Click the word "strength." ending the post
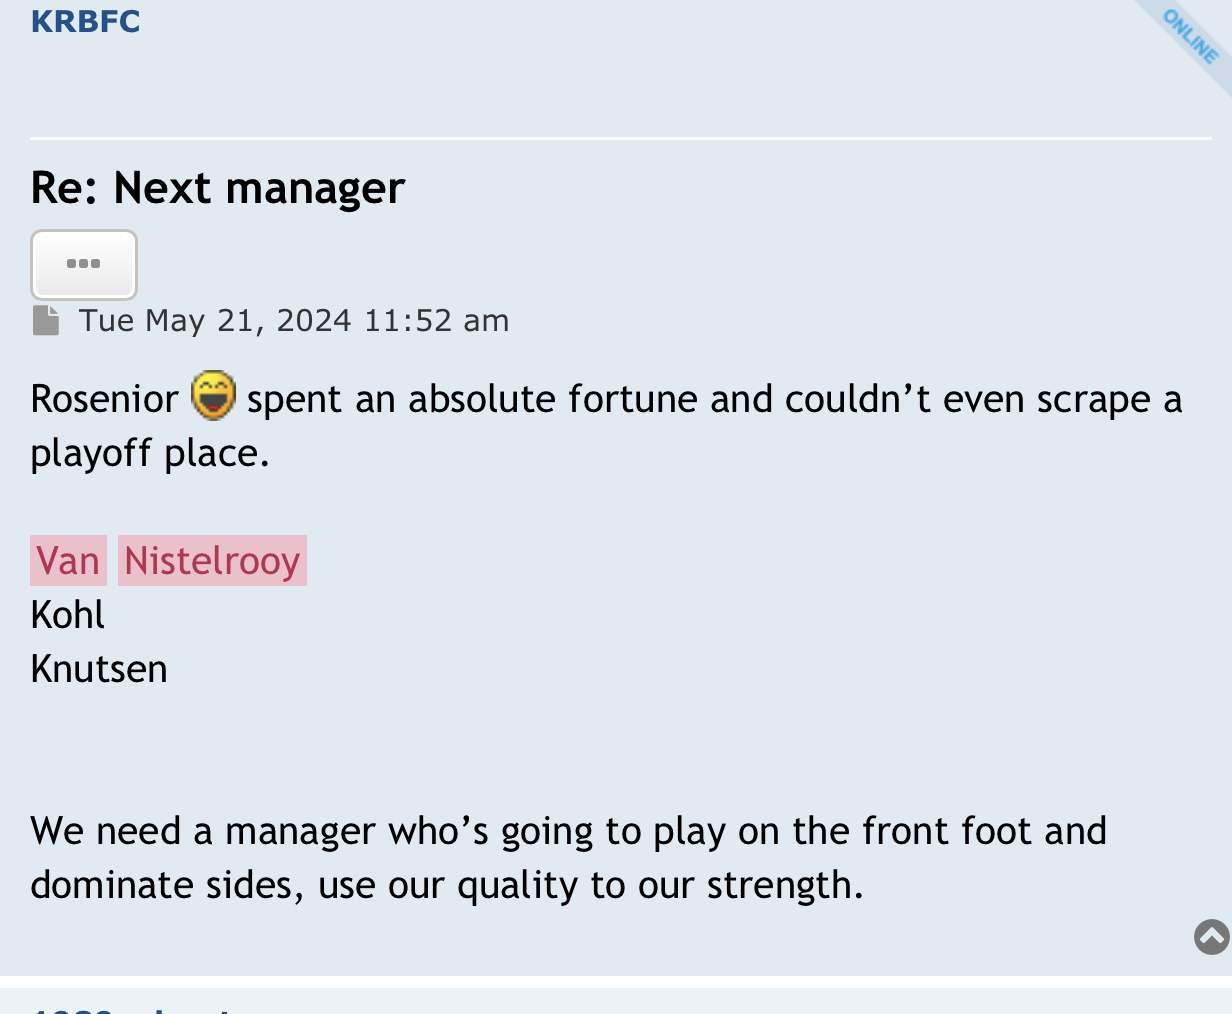The image size is (1232, 1014). (785, 885)
